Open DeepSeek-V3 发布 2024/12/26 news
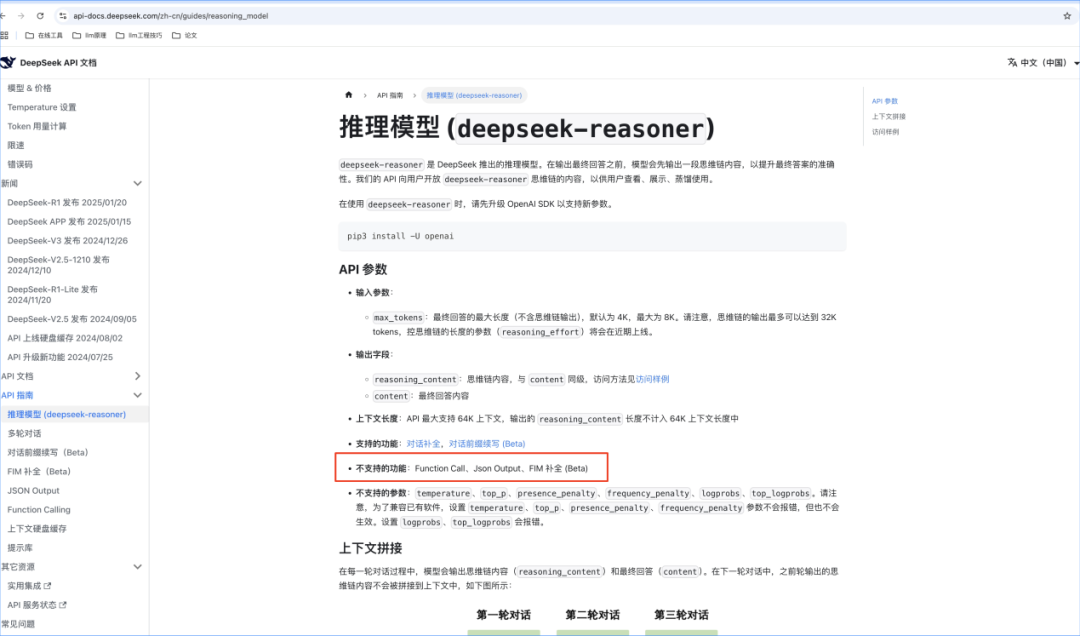This screenshot has height=636, width=1080. [x=68, y=241]
